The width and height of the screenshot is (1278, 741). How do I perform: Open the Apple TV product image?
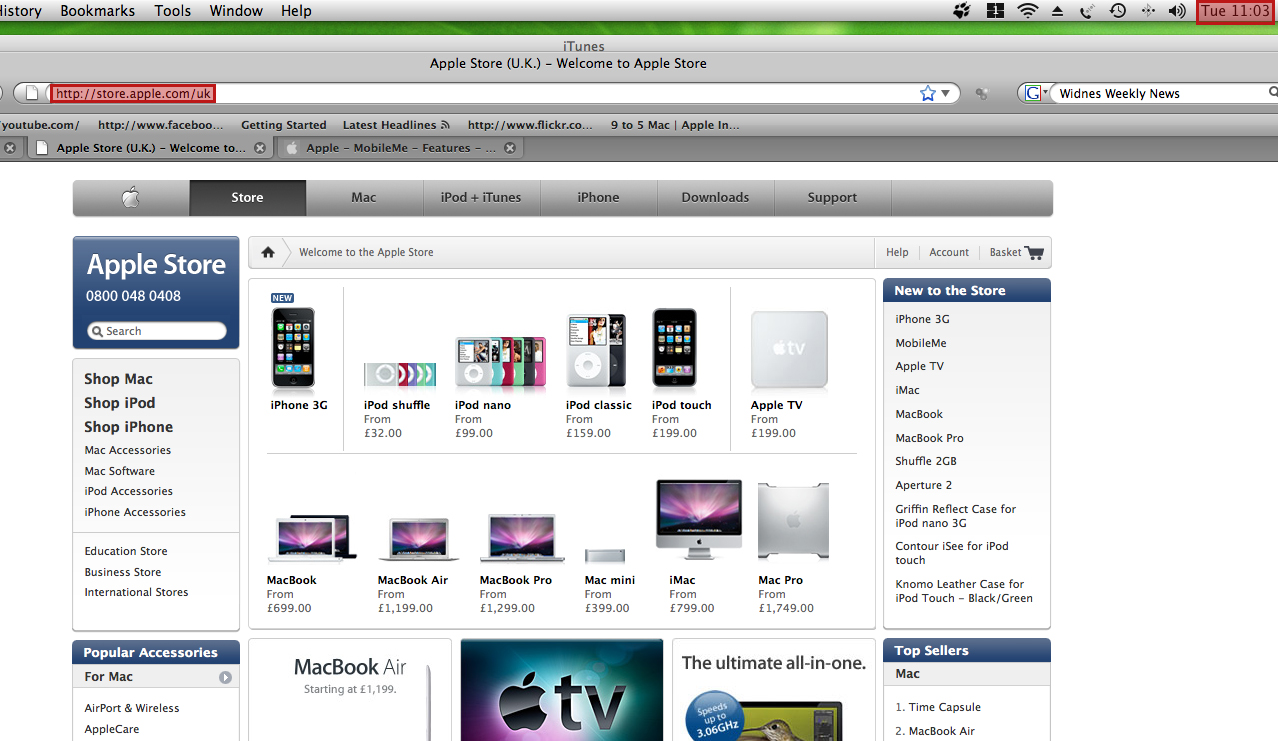coord(790,349)
